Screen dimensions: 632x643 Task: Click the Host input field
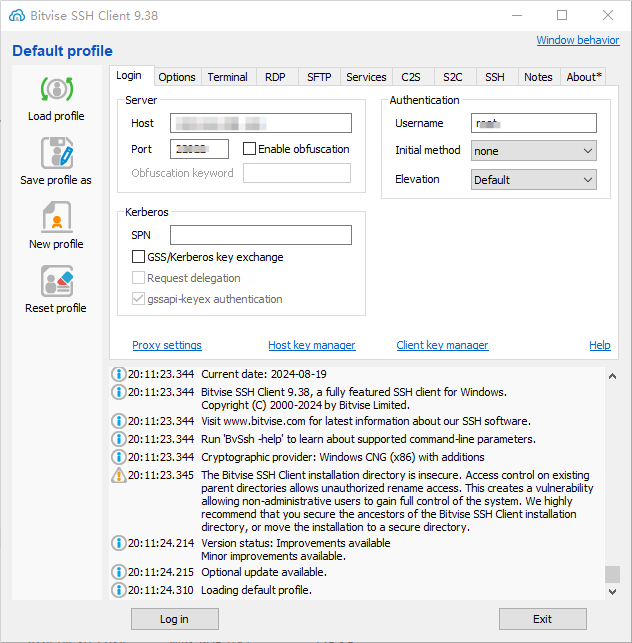pyautogui.click(x=261, y=123)
